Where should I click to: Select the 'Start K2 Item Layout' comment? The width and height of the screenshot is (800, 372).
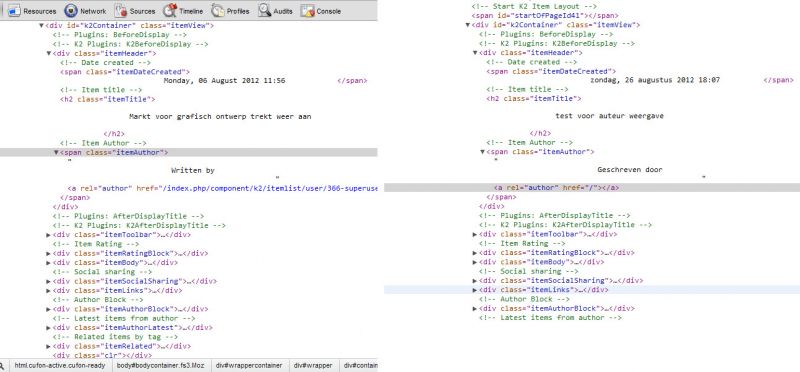pos(534,7)
